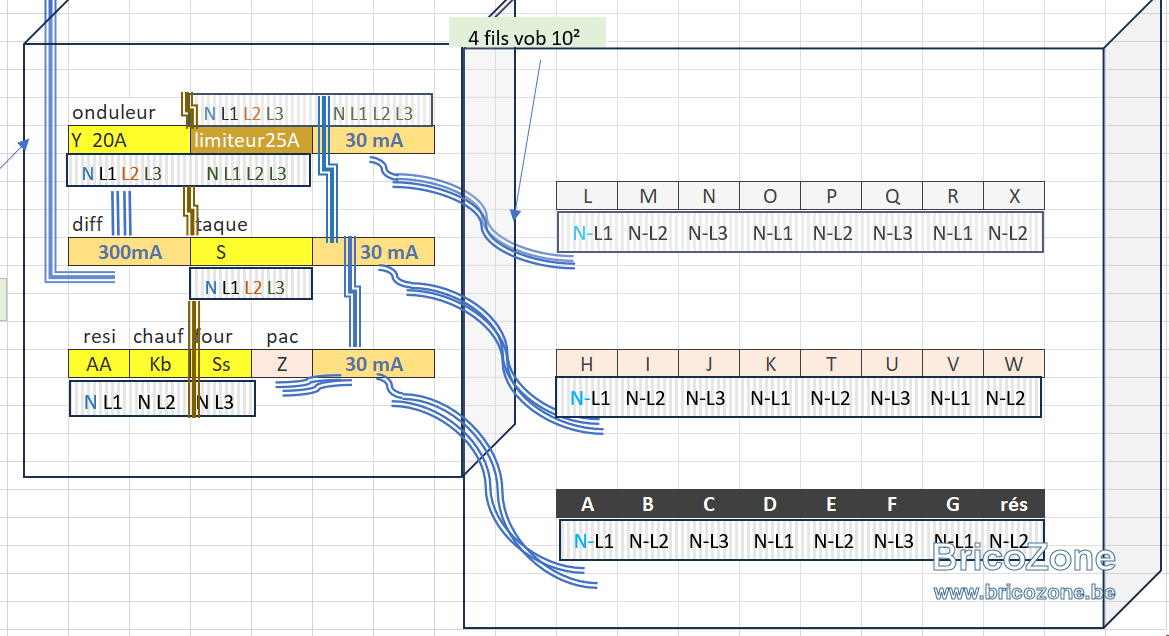1169x636 pixels.
Task: Click the top '30 mA' orange cell
Action: (374, 140)
